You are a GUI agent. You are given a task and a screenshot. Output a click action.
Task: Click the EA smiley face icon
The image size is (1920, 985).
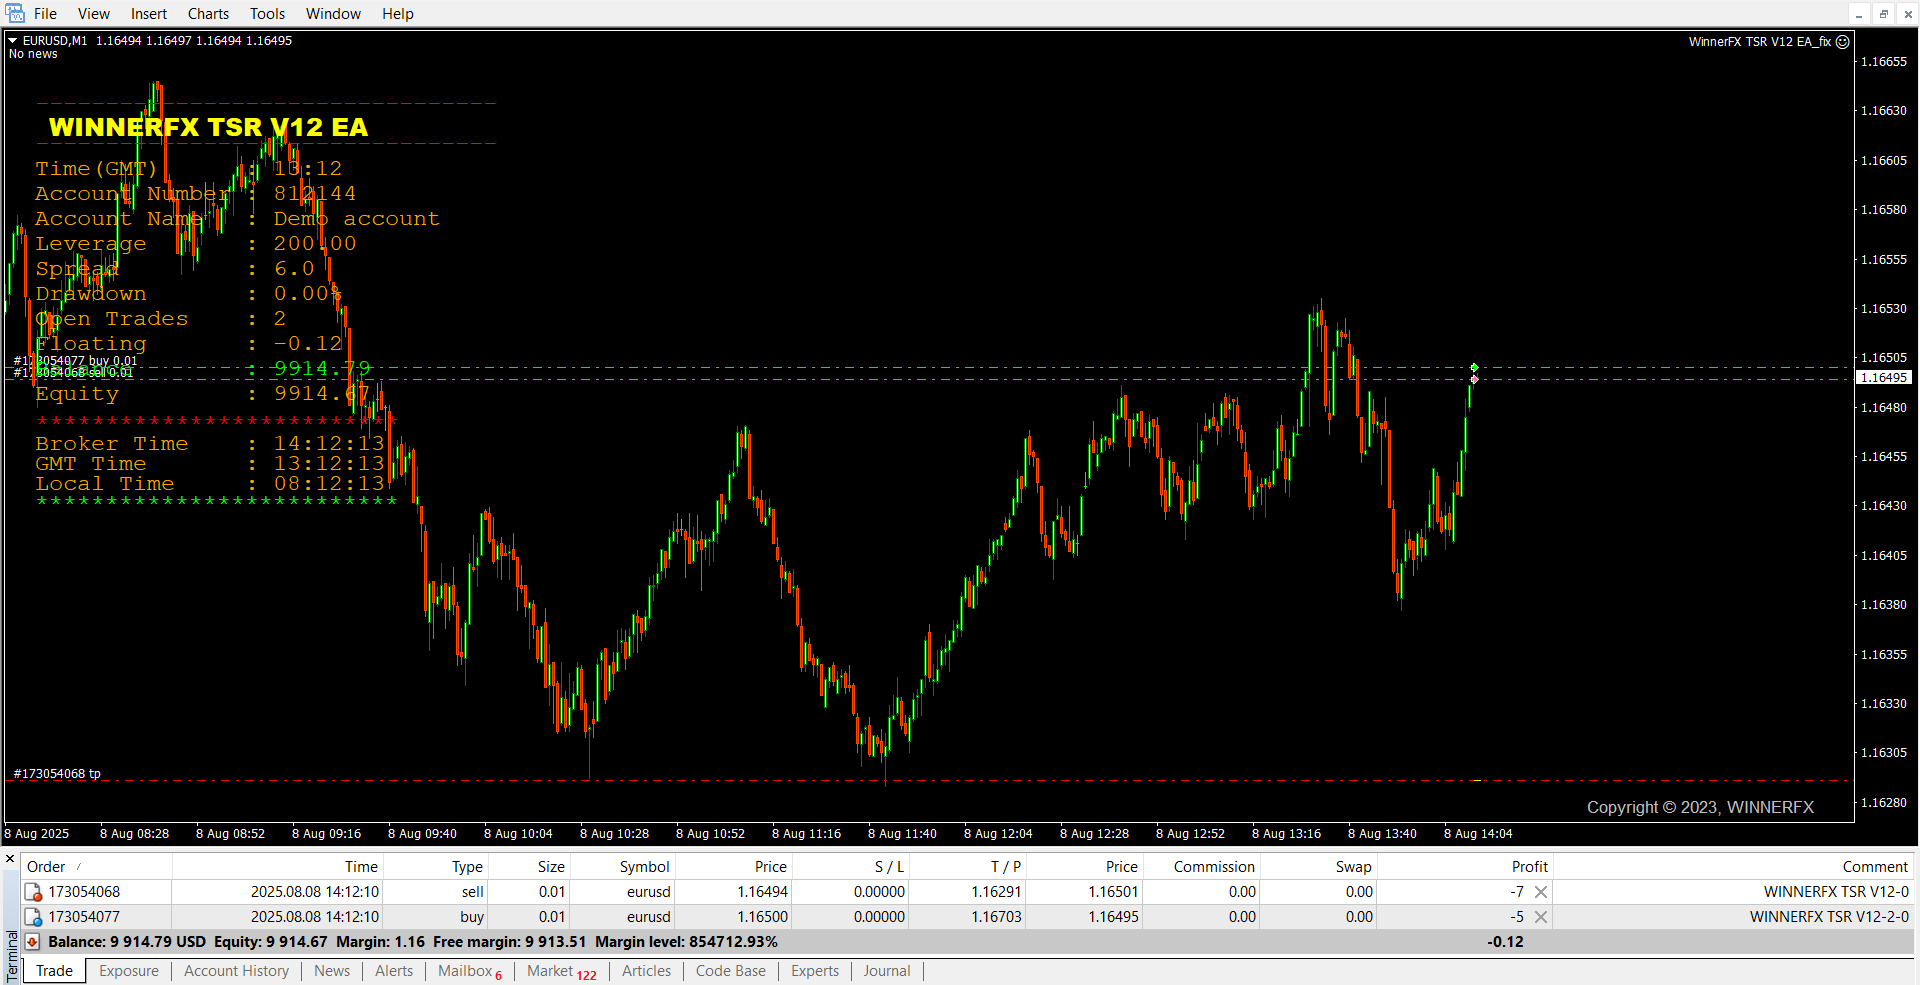point(1843,42)
